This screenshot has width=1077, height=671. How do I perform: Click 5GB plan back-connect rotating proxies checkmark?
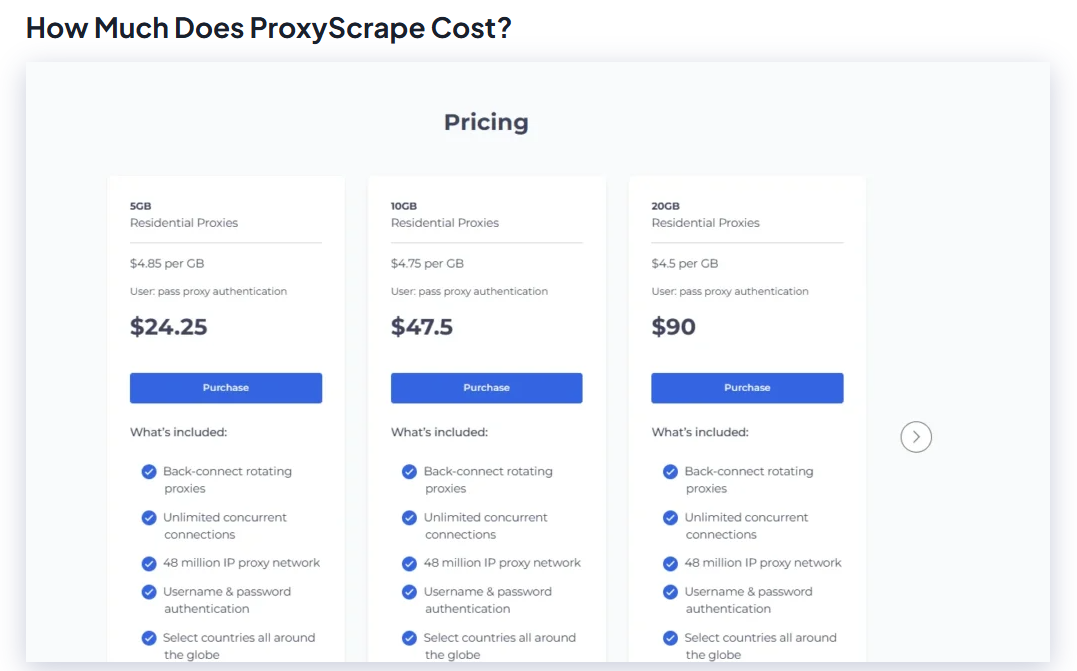(149, 472)
